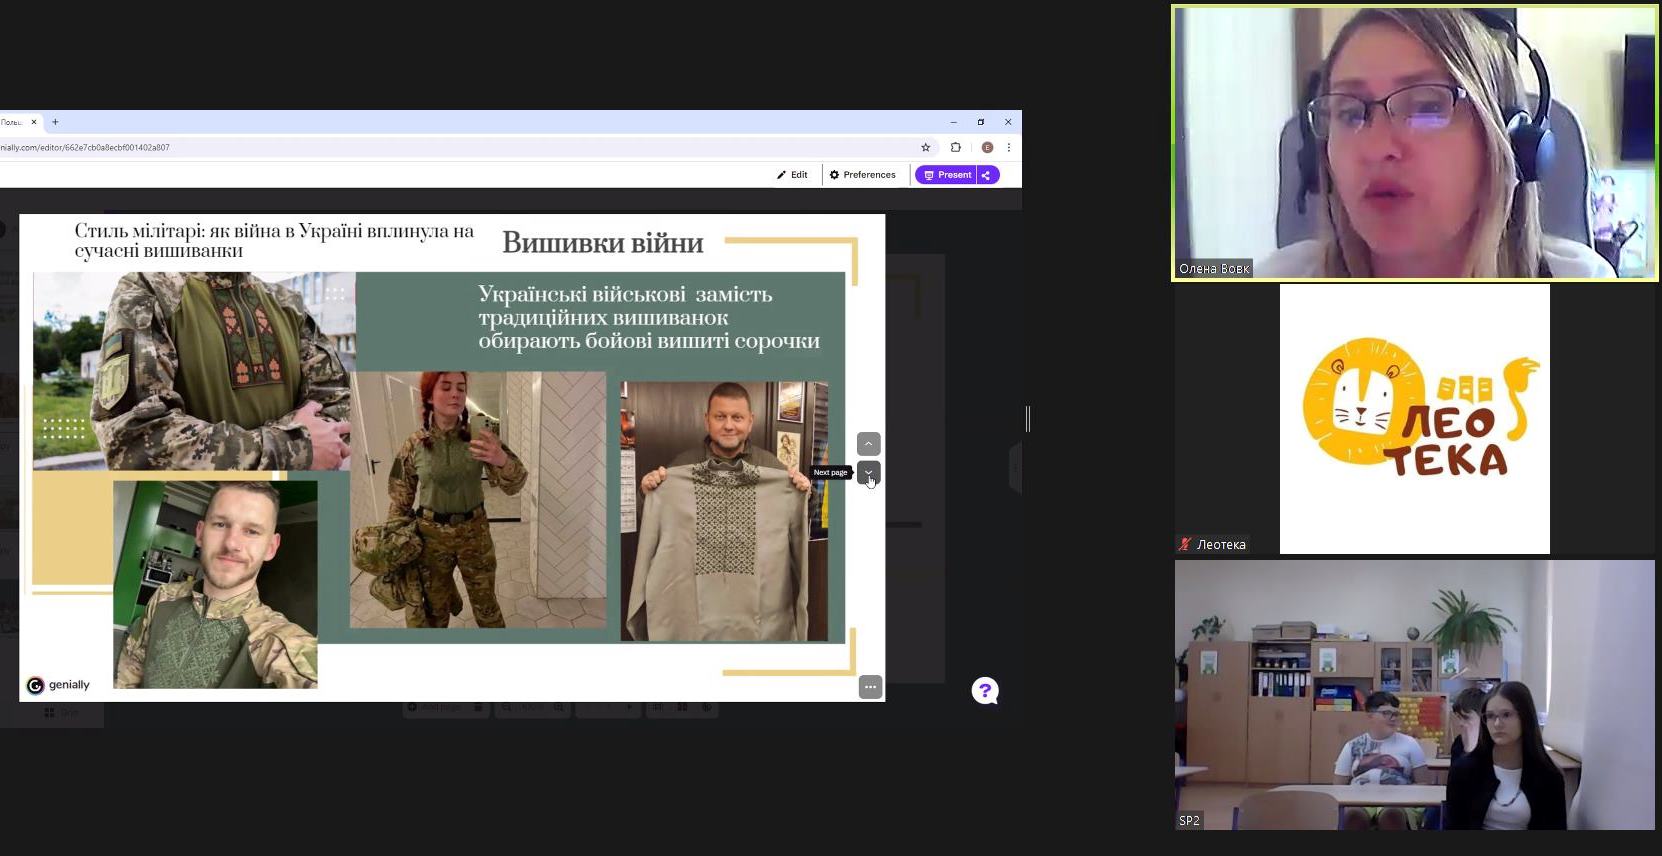Open the browser extensions puzzle icon
Viewport: 1662px width, 856px height.
956,147
